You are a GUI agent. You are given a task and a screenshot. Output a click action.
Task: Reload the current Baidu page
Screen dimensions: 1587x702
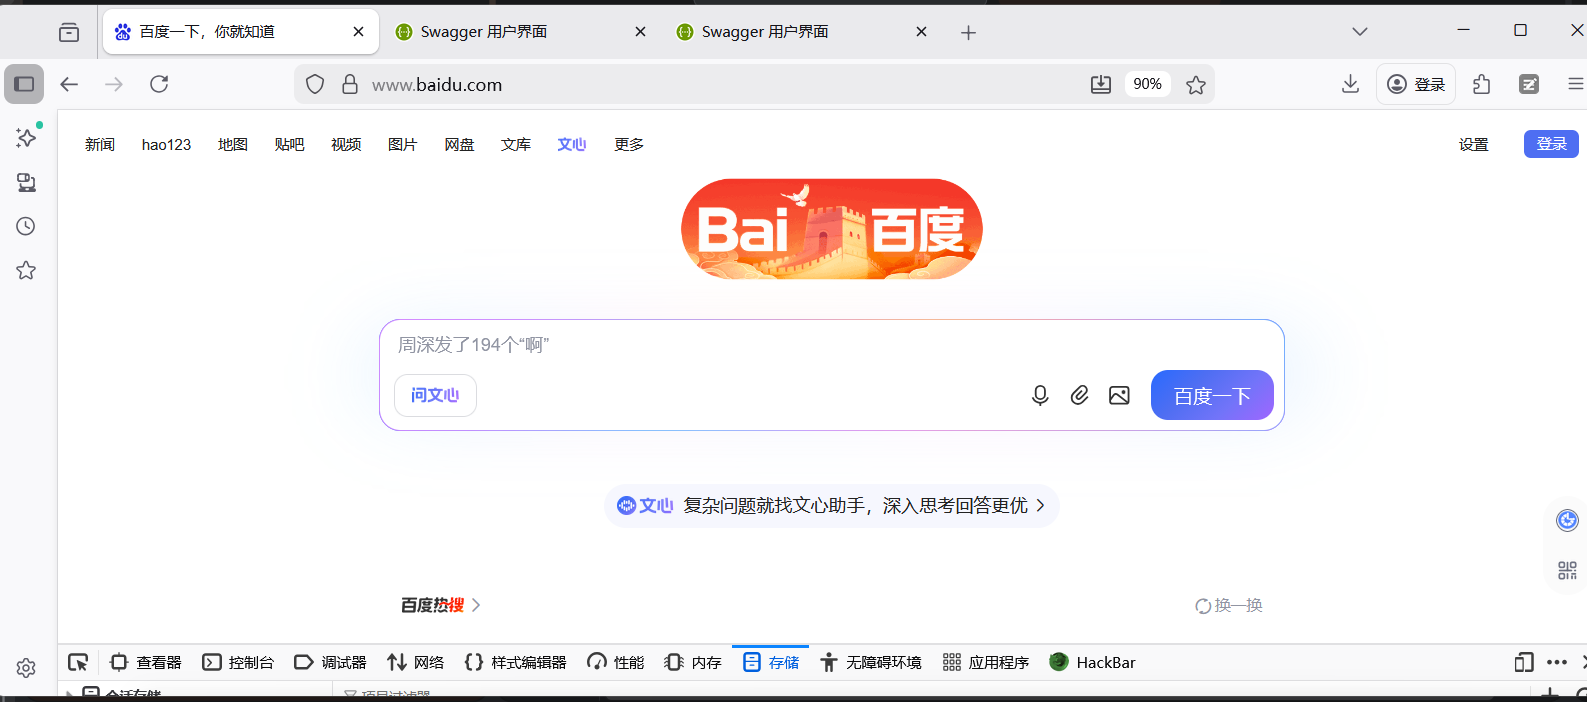click(159, 84)
